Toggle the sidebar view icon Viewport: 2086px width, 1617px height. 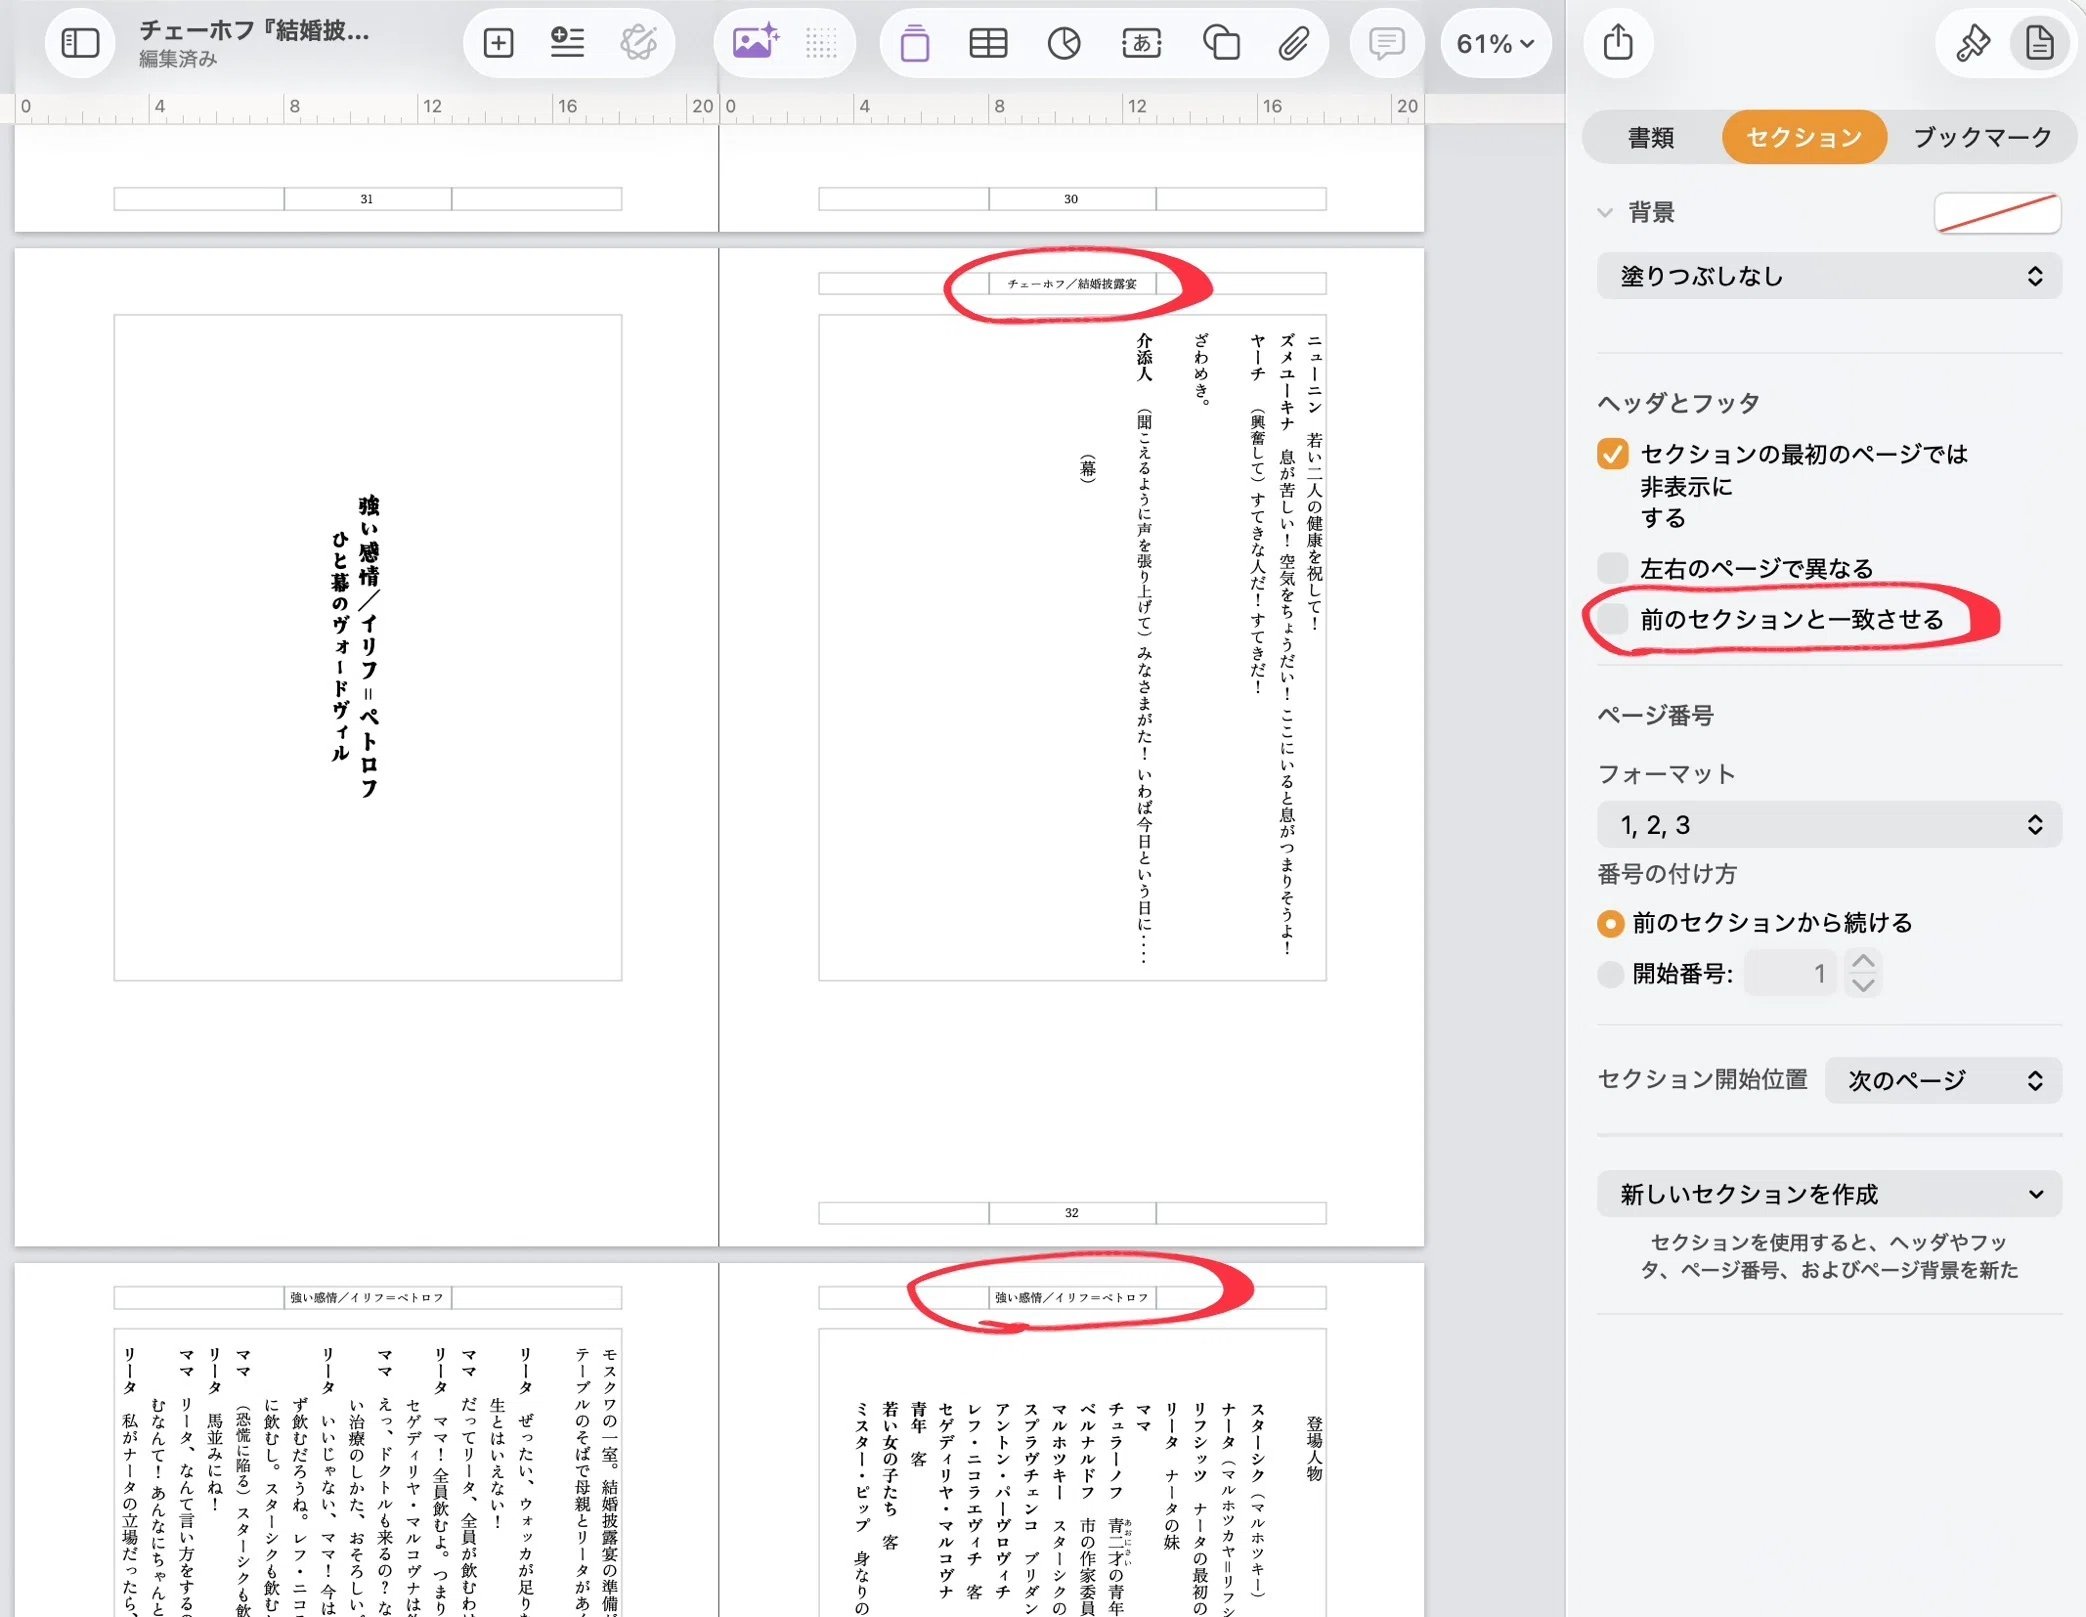coord(80,43)
